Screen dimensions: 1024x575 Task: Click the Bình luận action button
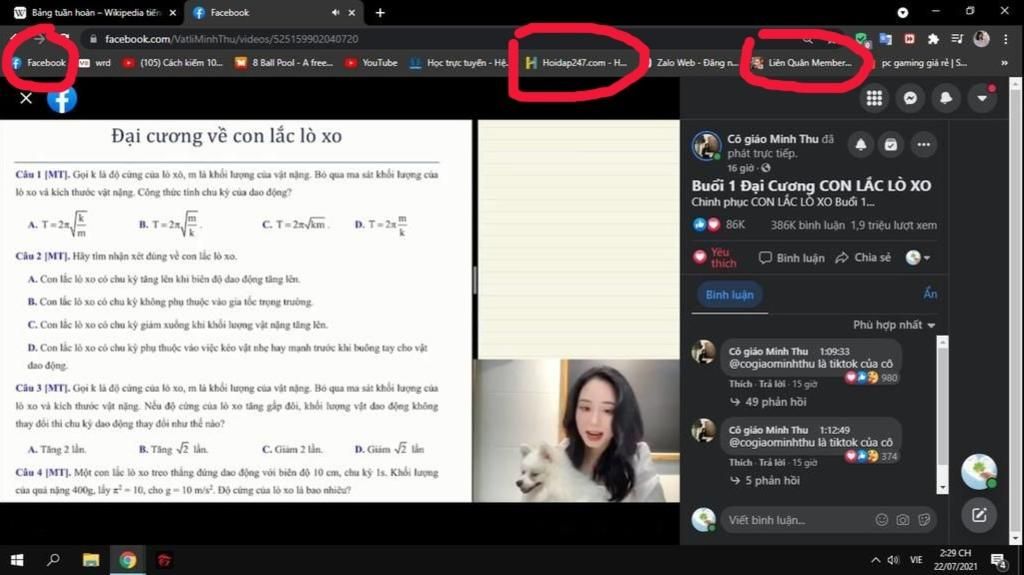(792, 257)
